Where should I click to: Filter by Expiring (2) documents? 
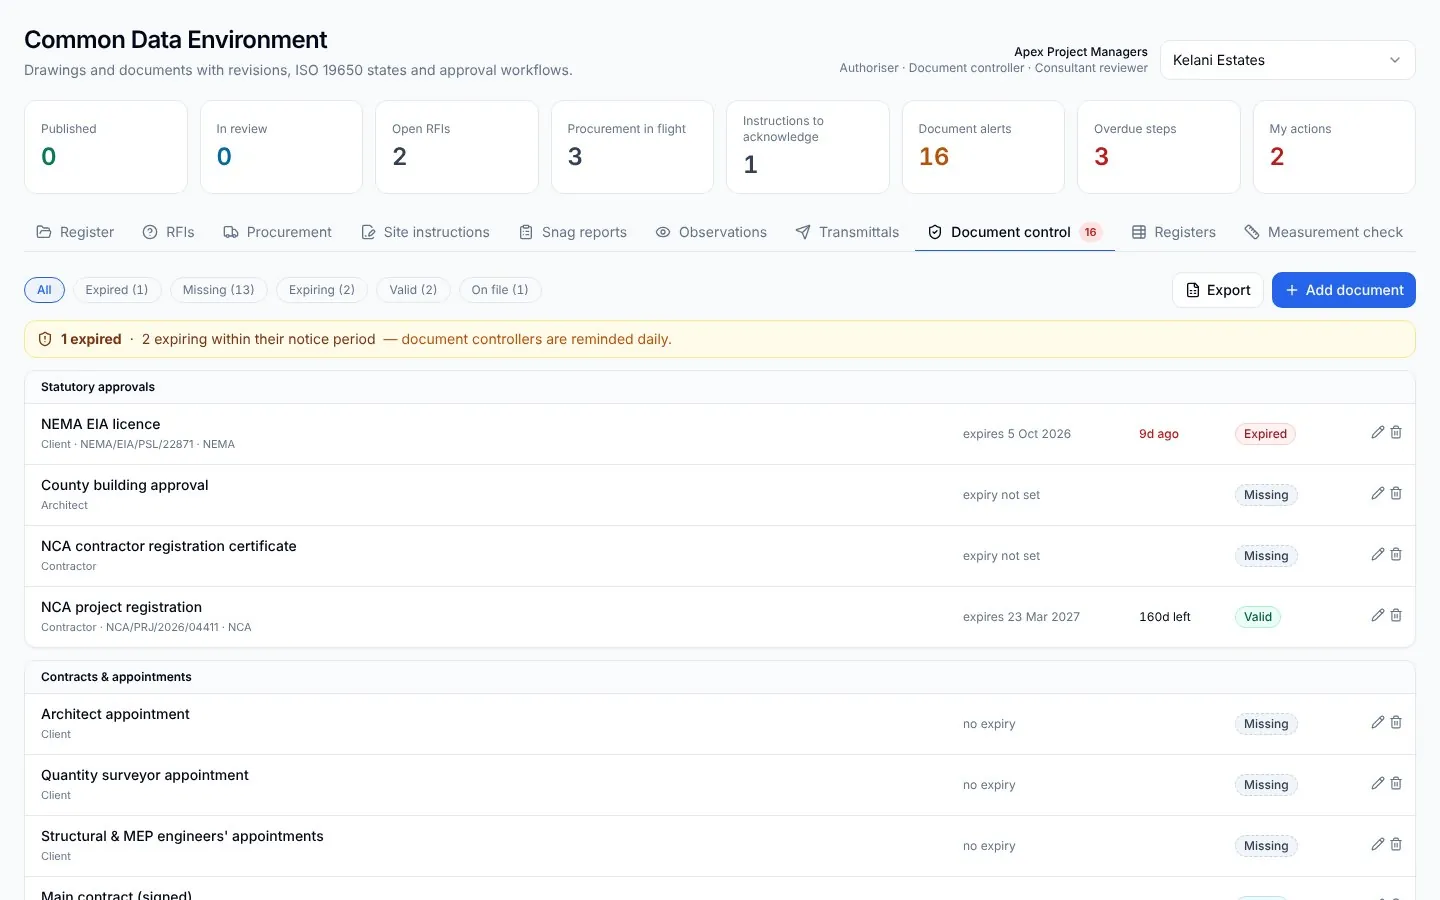(x=322, y=290)
